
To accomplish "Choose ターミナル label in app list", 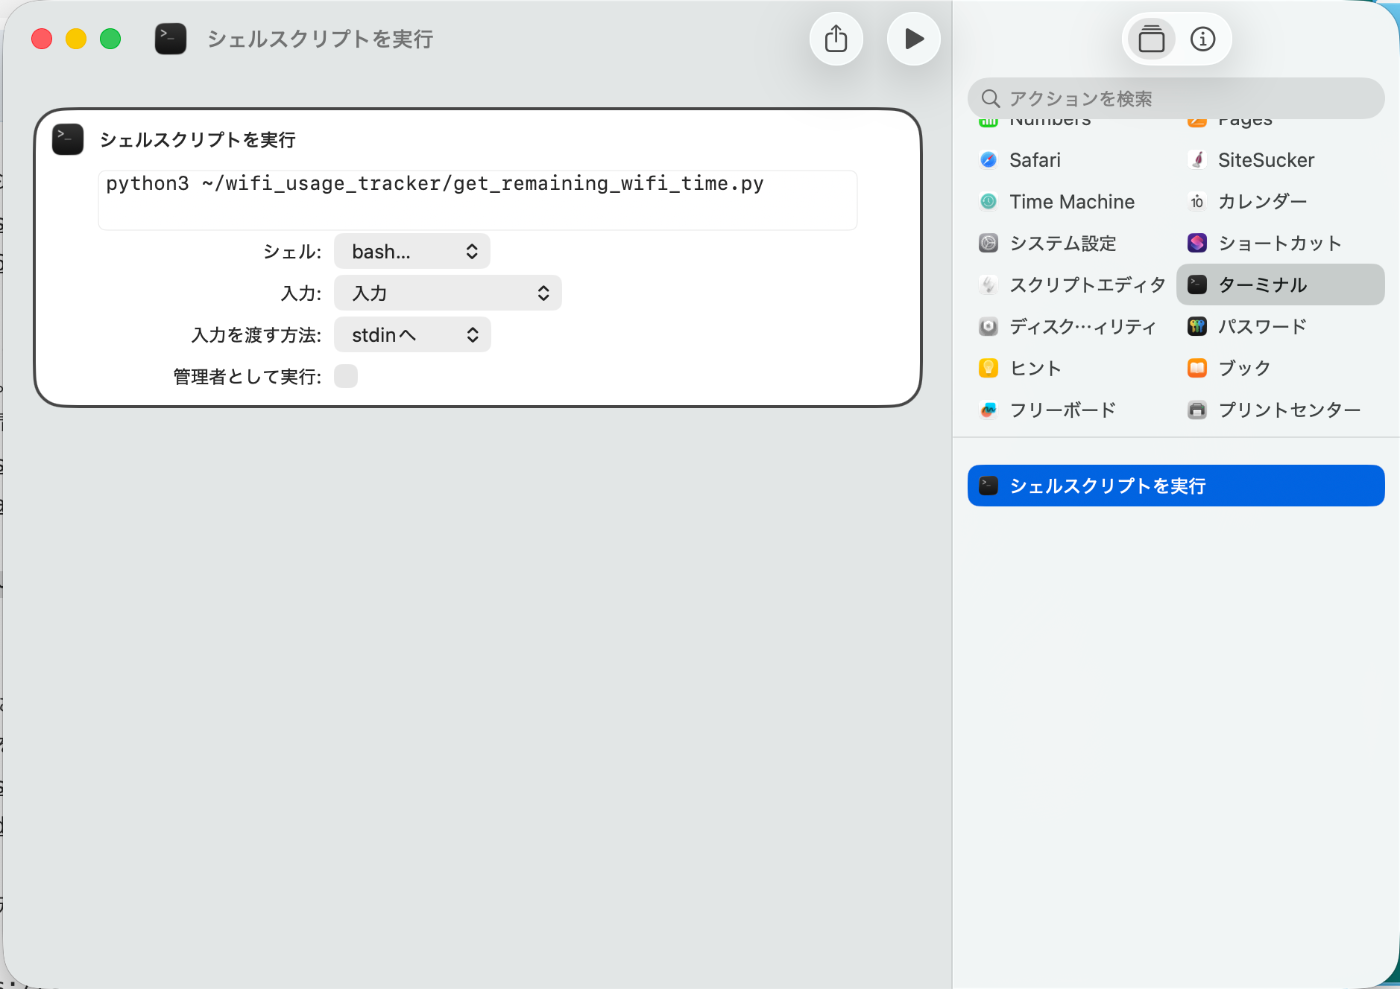I will pyautogui.click(x=1262, y=285).
